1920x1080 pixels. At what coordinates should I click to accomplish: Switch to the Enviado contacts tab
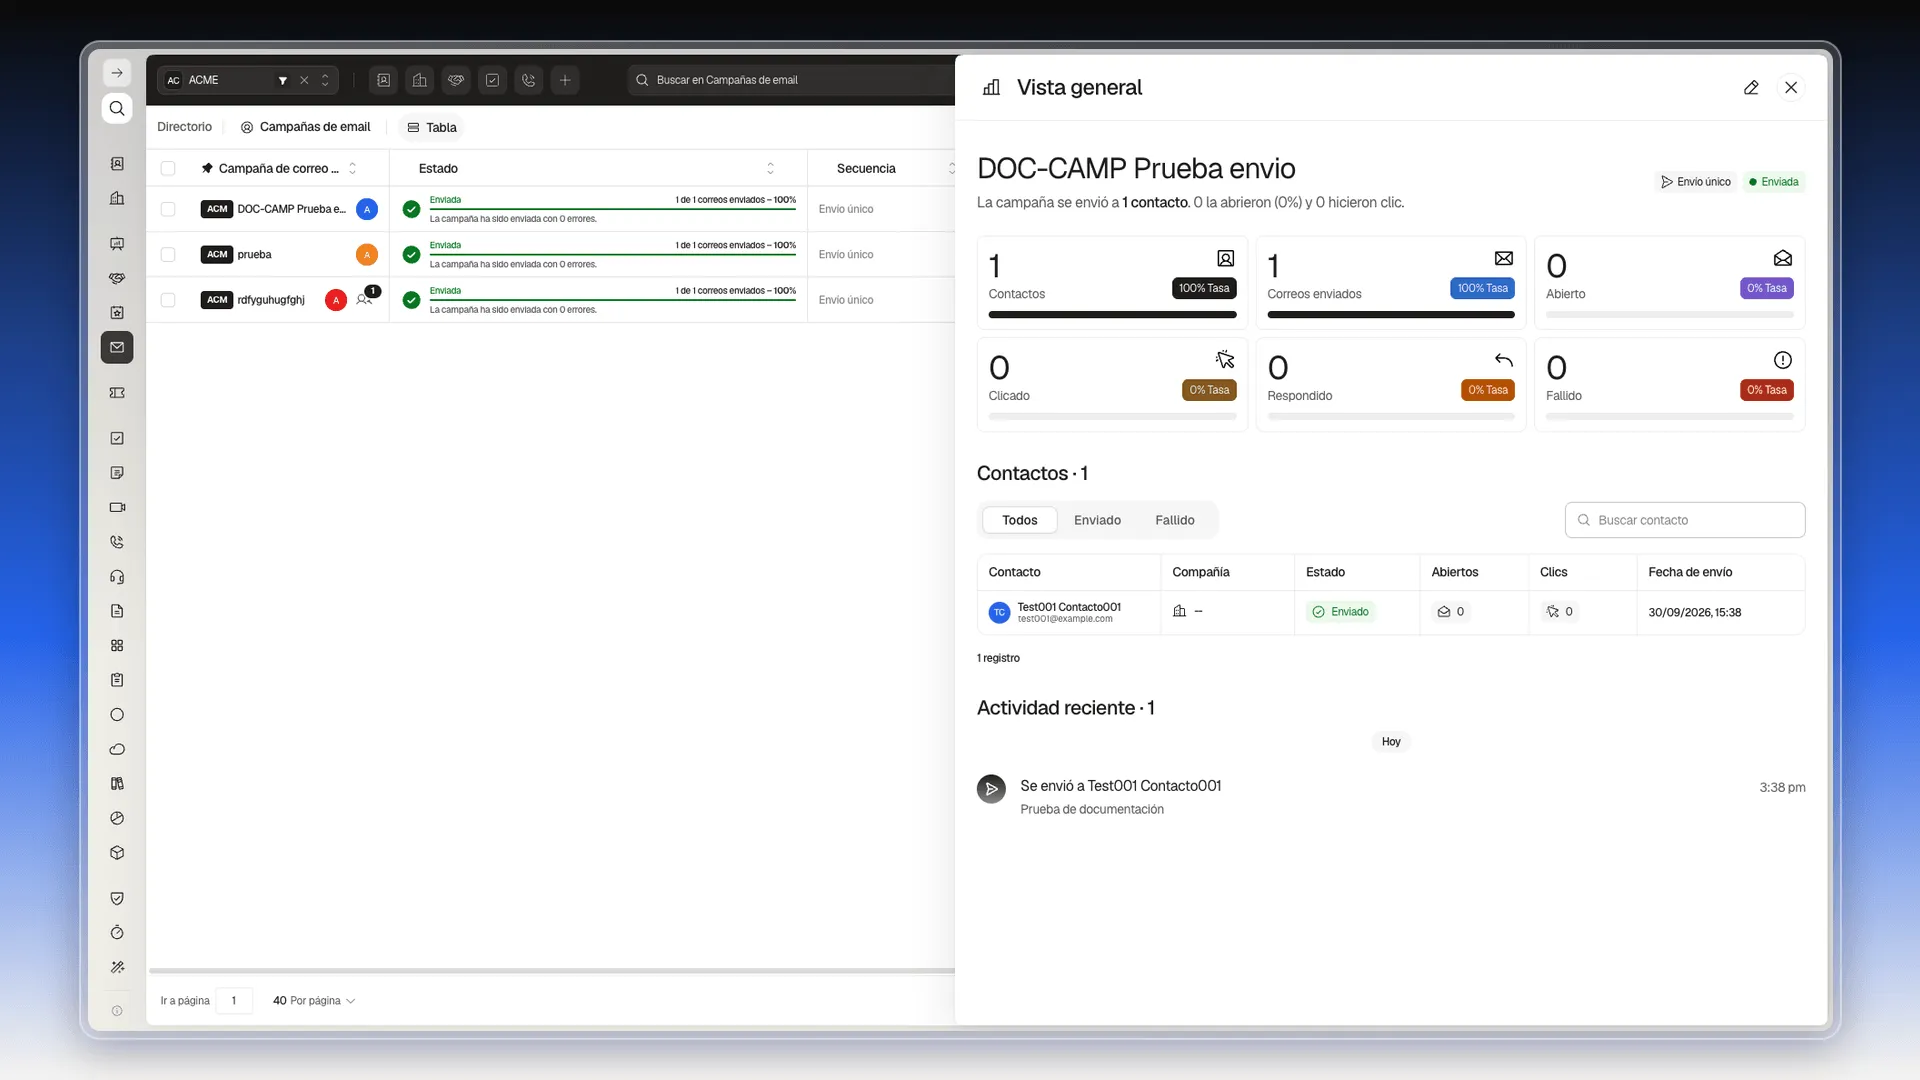[1097, 520]
